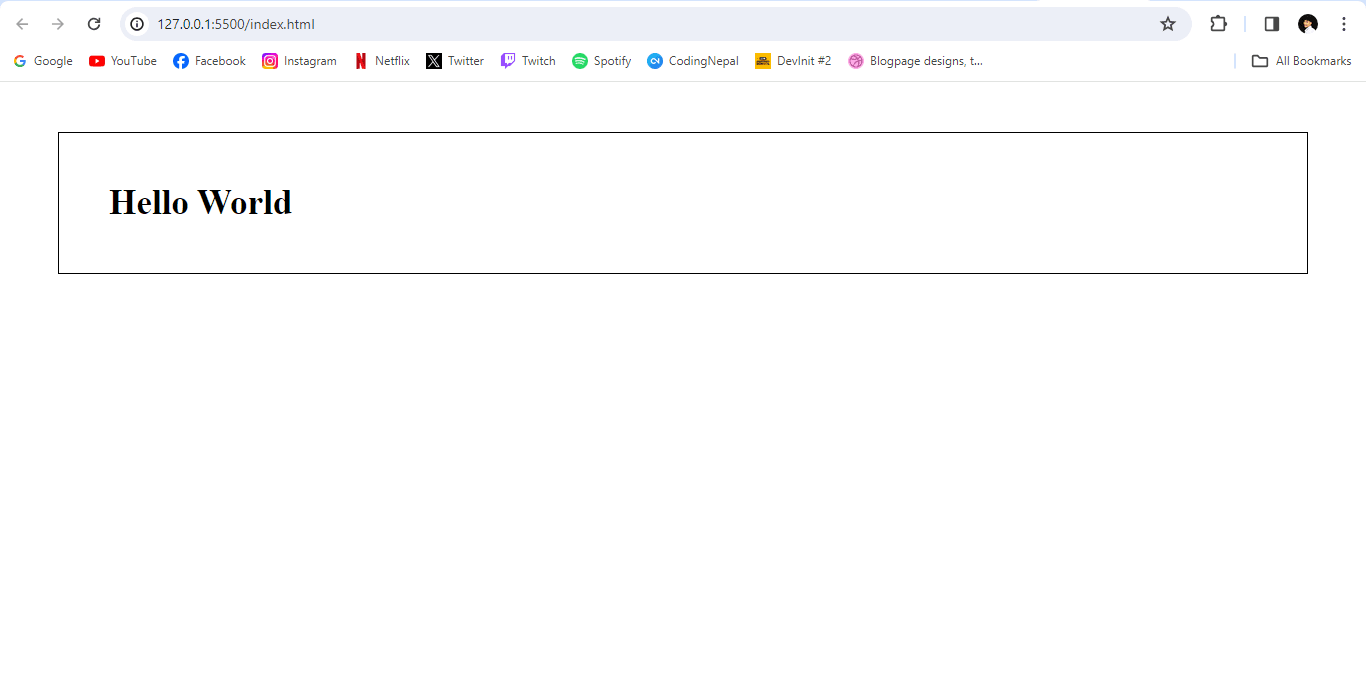Screen dimensions: 1366x689
Task: Select the Netflix bookmark icon
Action: [x=361, y=61]
